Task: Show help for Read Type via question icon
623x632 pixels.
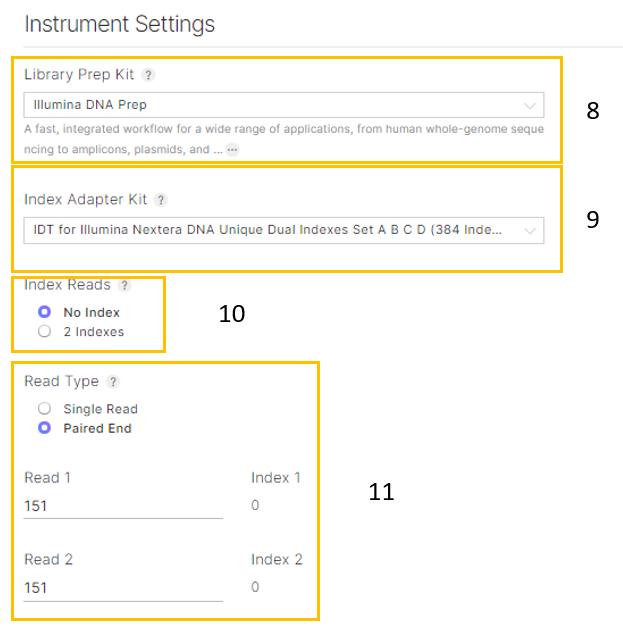Action: 113,381
